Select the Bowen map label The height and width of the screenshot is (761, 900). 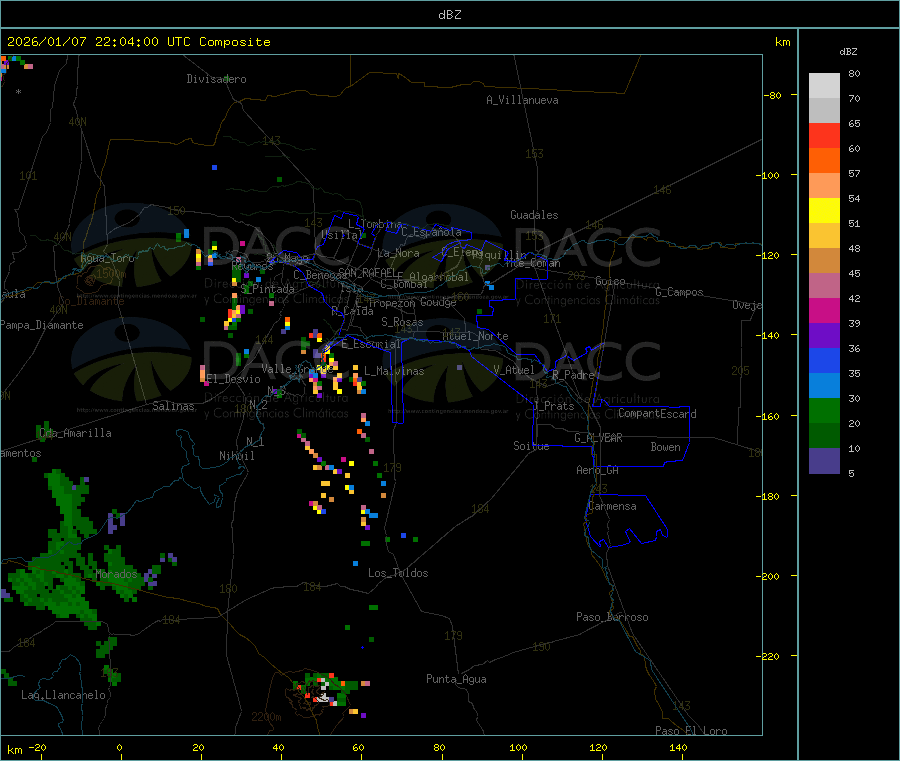tap(665, 448)
